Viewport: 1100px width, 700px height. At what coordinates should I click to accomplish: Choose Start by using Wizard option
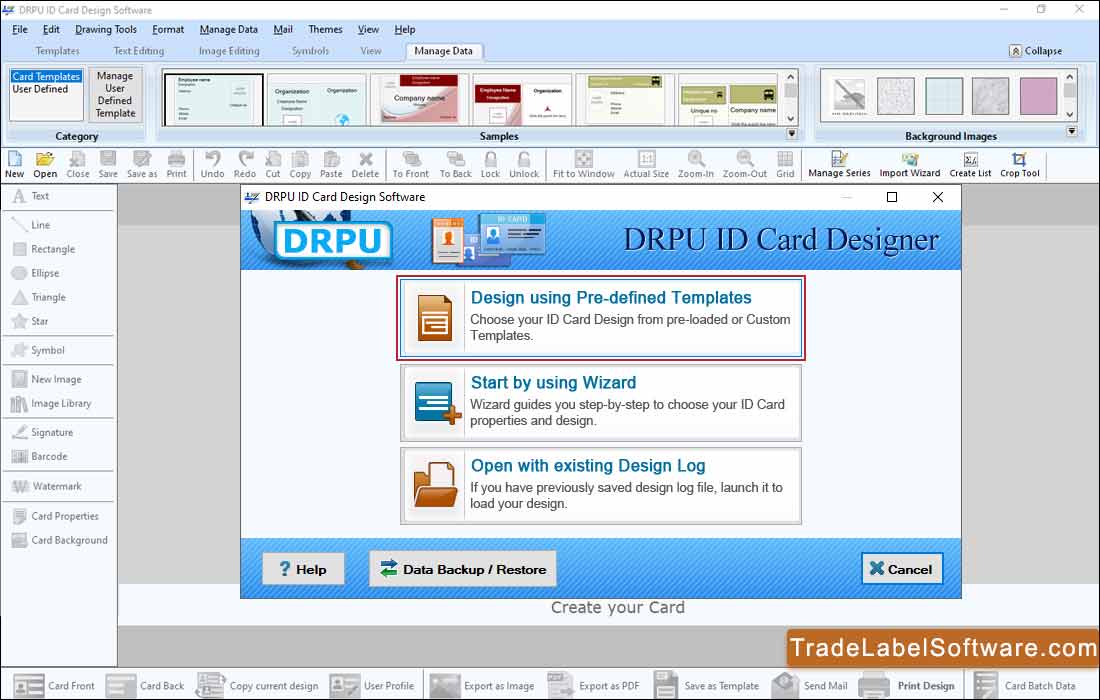[601, 403]
